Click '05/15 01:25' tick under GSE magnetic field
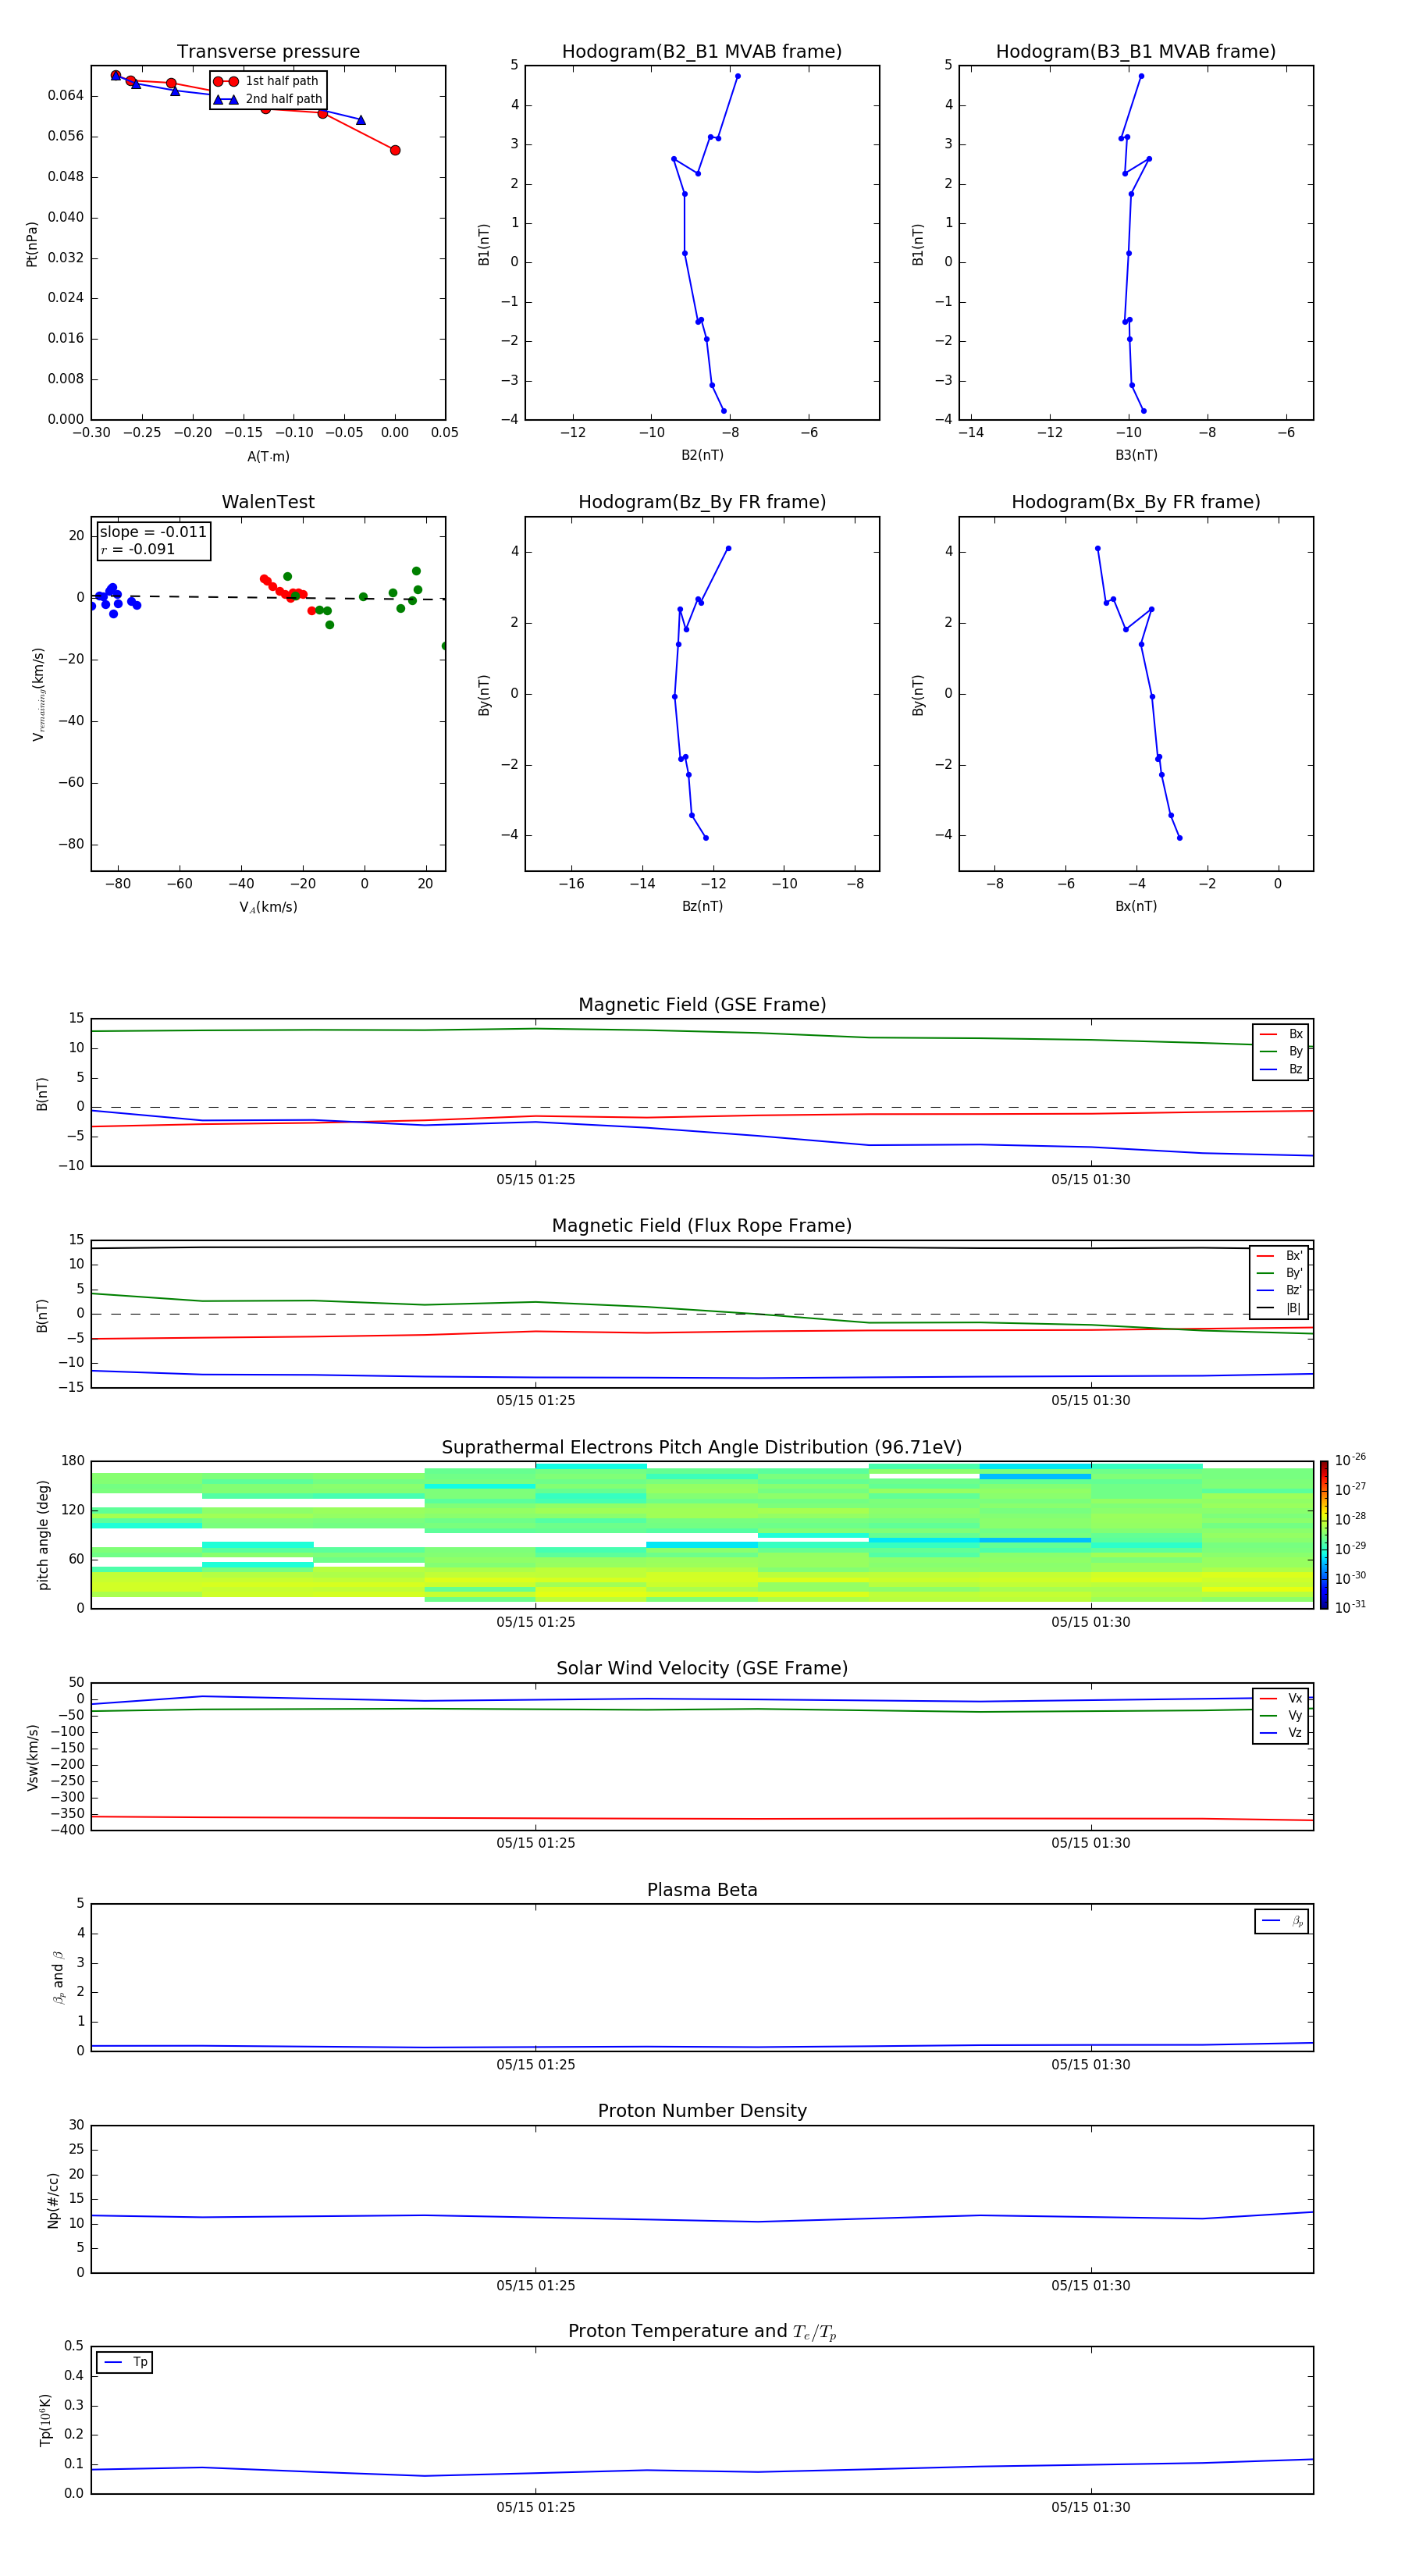The image size is (1405, 2576). tap(536, 1180)
